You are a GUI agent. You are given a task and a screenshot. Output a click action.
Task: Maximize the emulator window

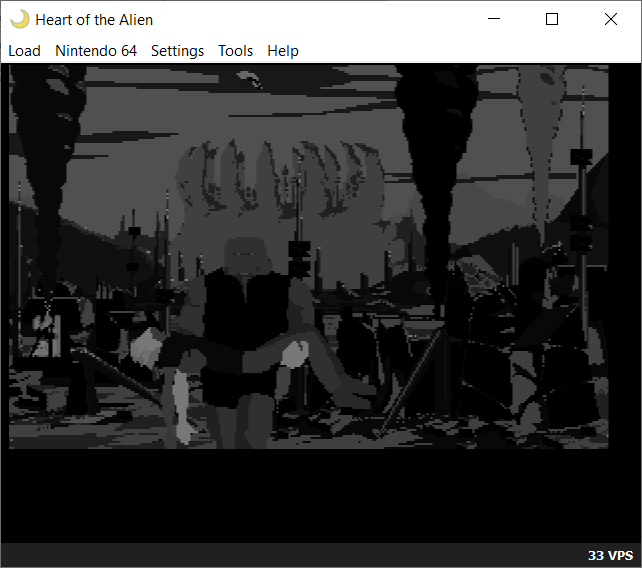coord(552,19)
